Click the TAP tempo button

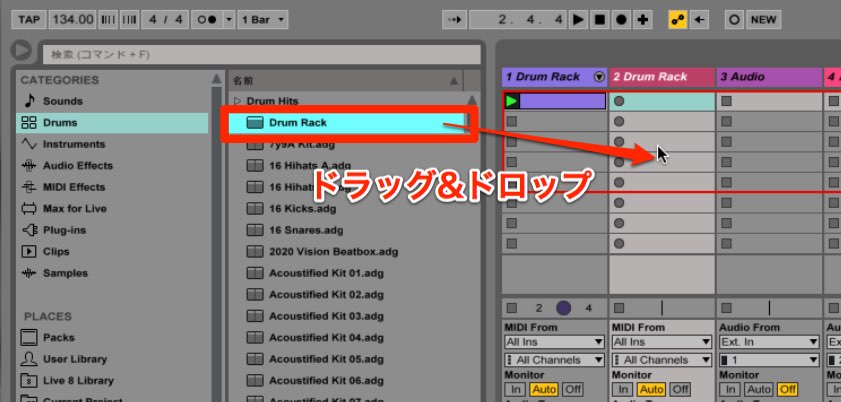click(x=29, y=20)
